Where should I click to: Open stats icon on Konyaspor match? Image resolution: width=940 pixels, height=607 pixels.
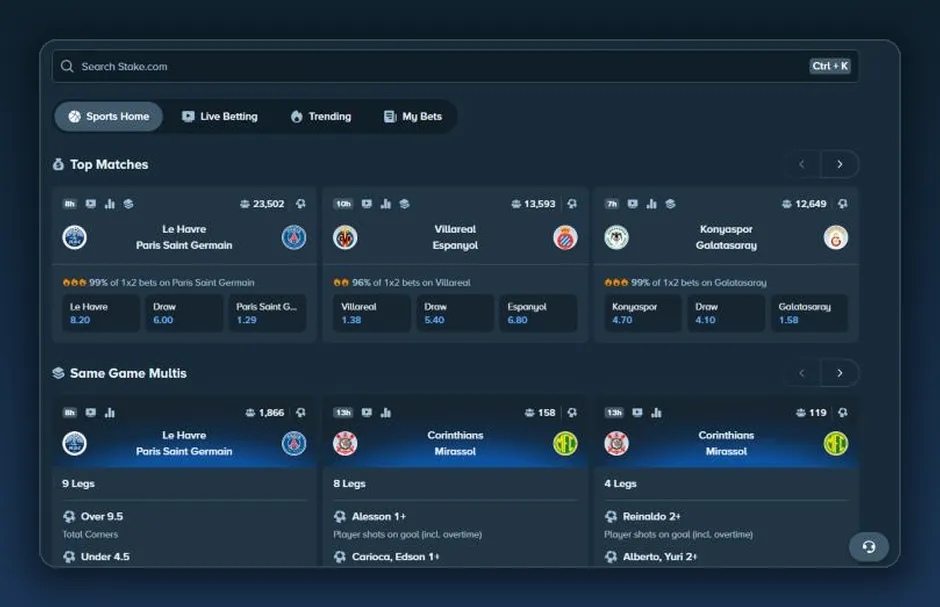[652, 204]
